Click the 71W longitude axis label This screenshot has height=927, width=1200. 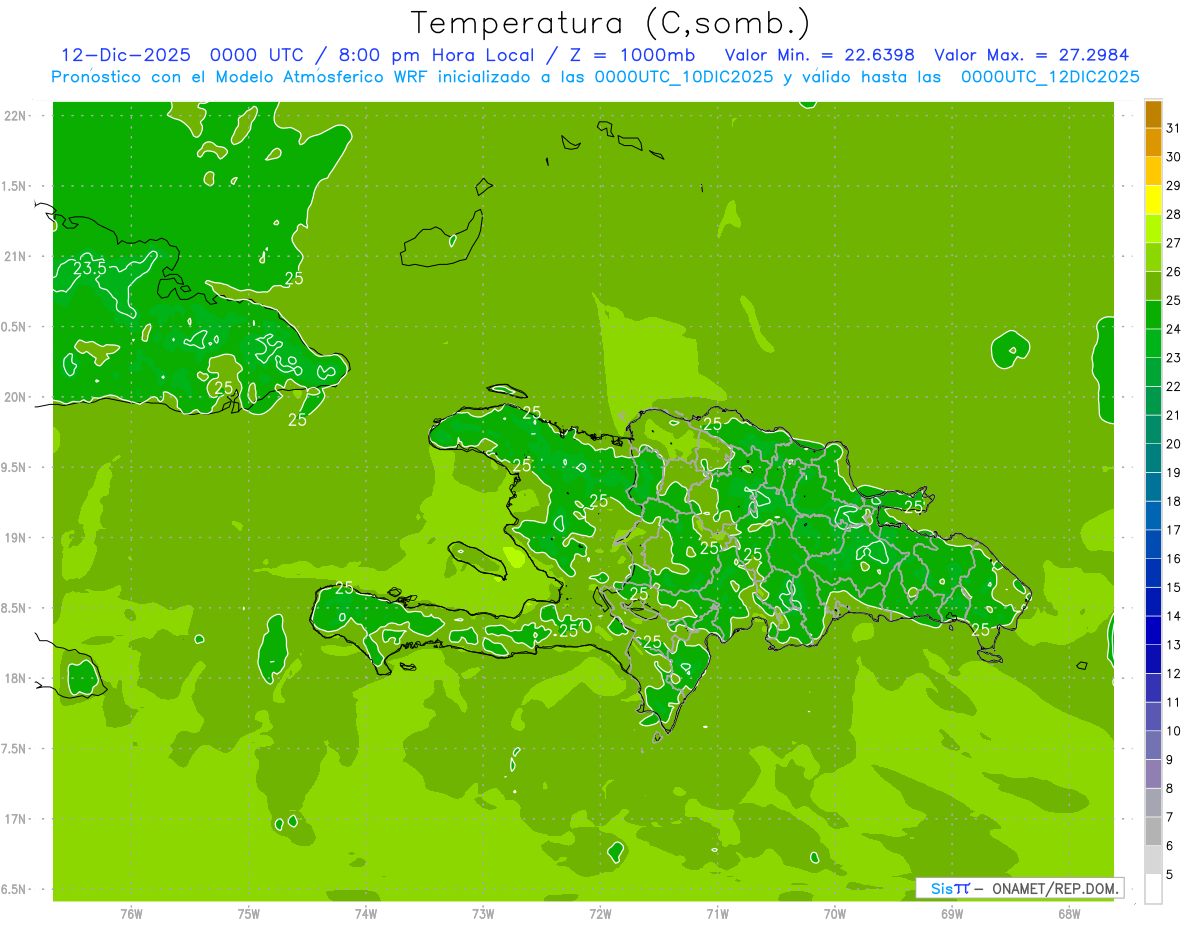click(x=717, y=913)
